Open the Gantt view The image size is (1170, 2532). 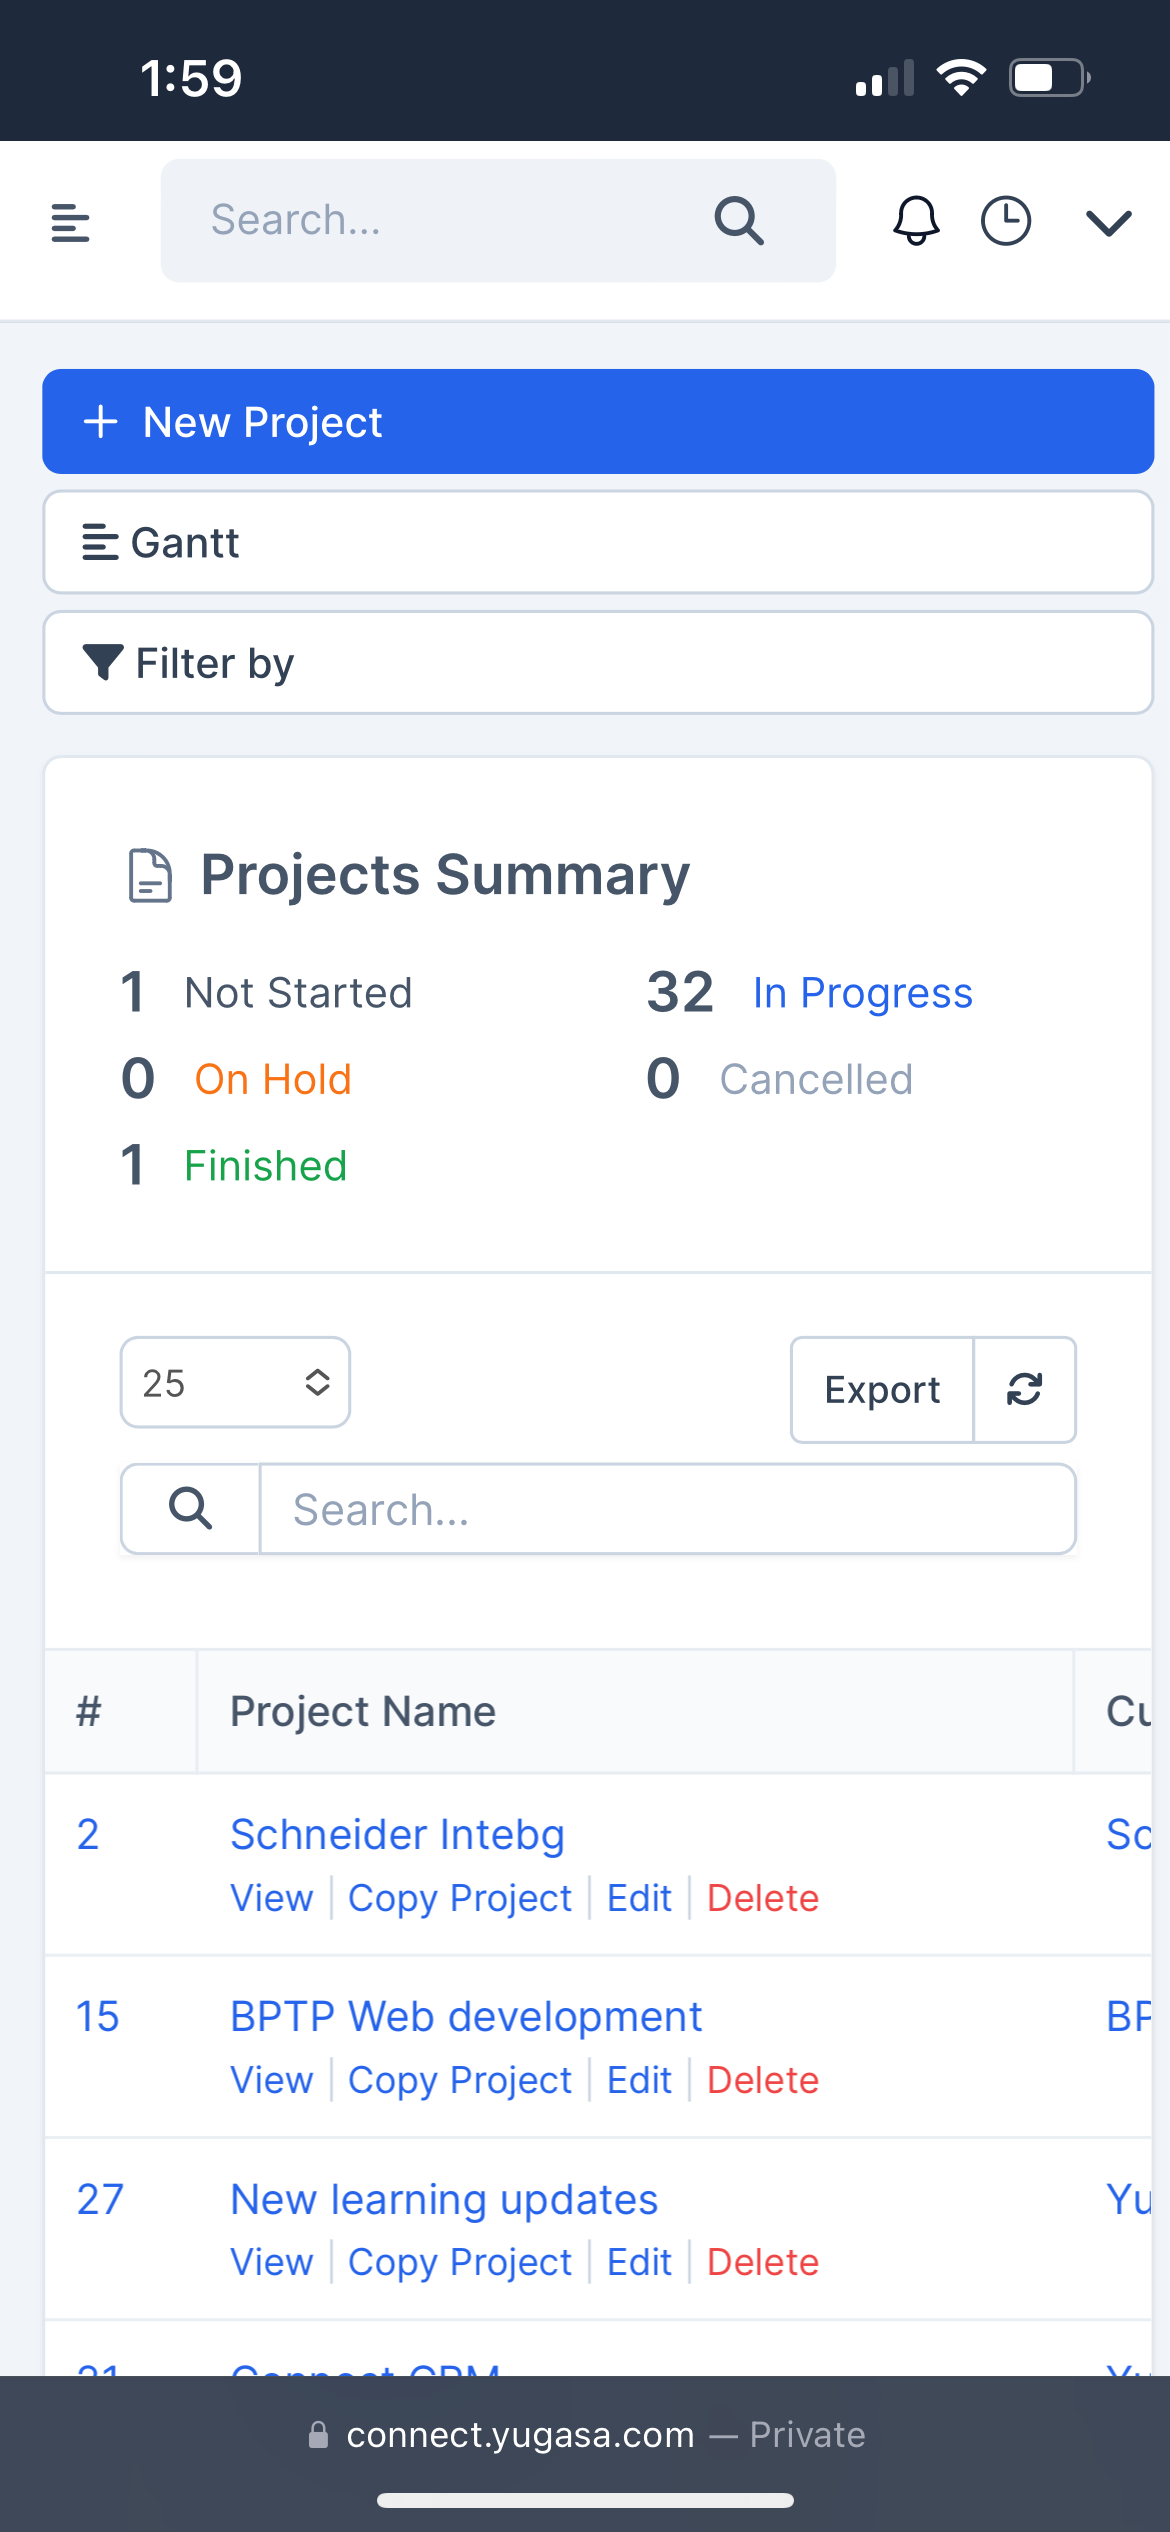click(598, 543)
